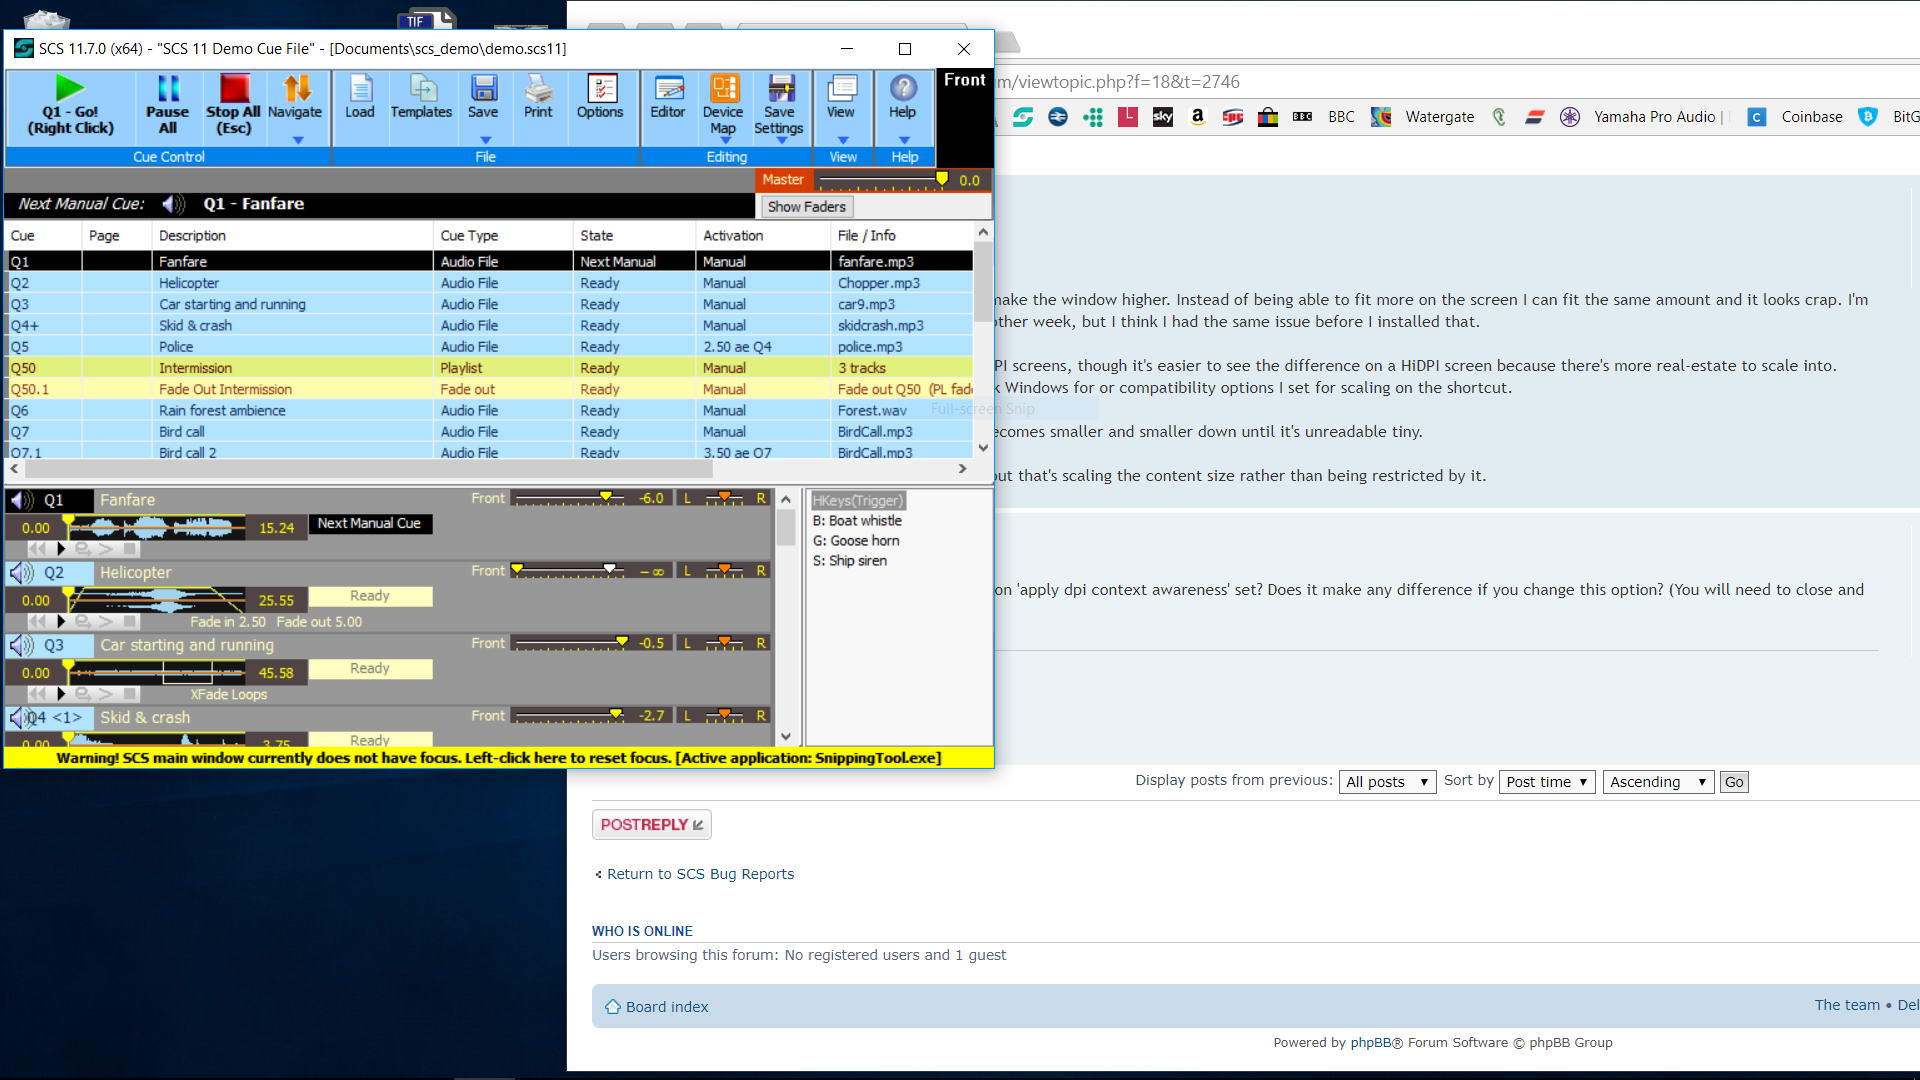Click the speaker icon for Q2 Helicopter

[x=21, y=573]
